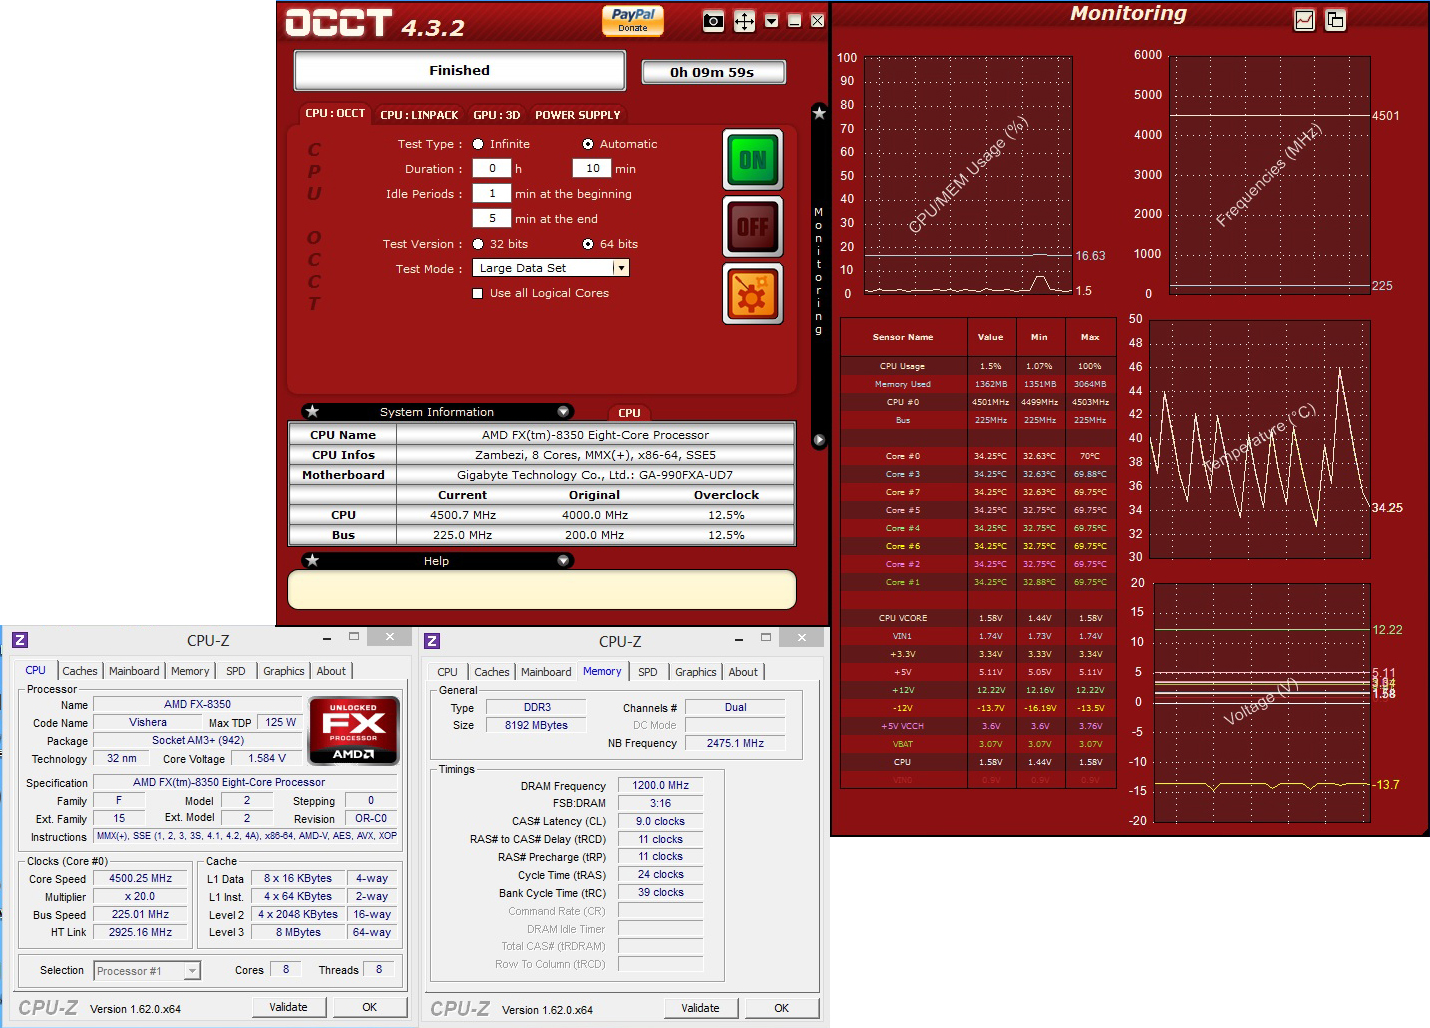This screenshot has height=1028, width=1430.
Task: Take a screenshot with OCCT camera icon
Action: [x=713, y=21]
